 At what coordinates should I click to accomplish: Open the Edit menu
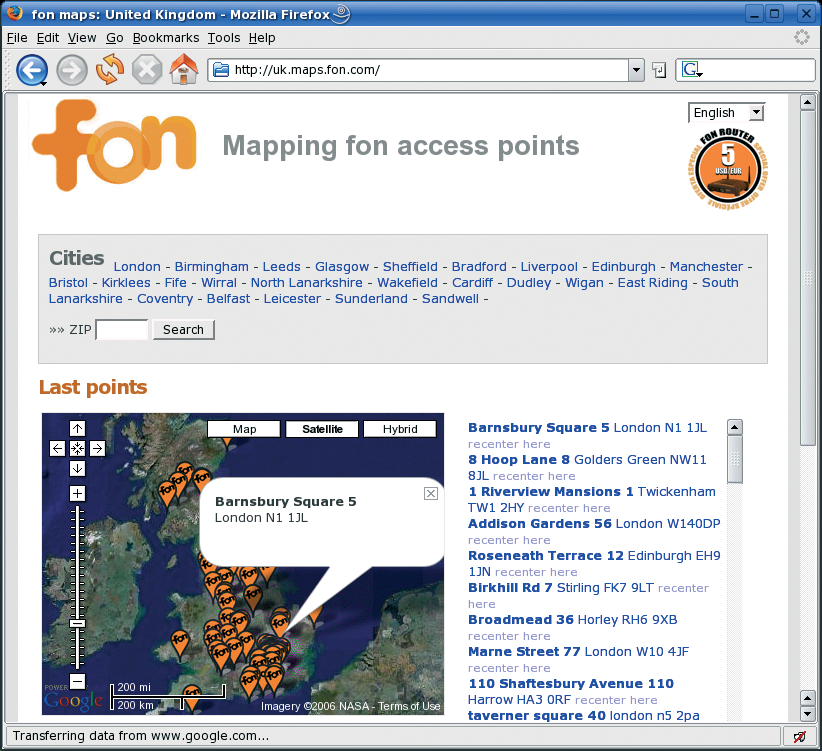point(48,38)
